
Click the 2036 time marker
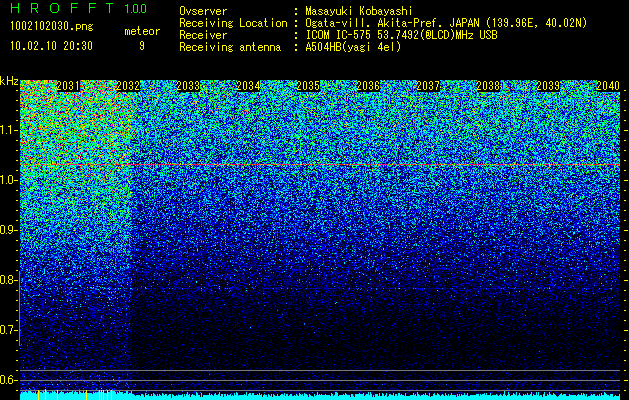click(368, 86)
